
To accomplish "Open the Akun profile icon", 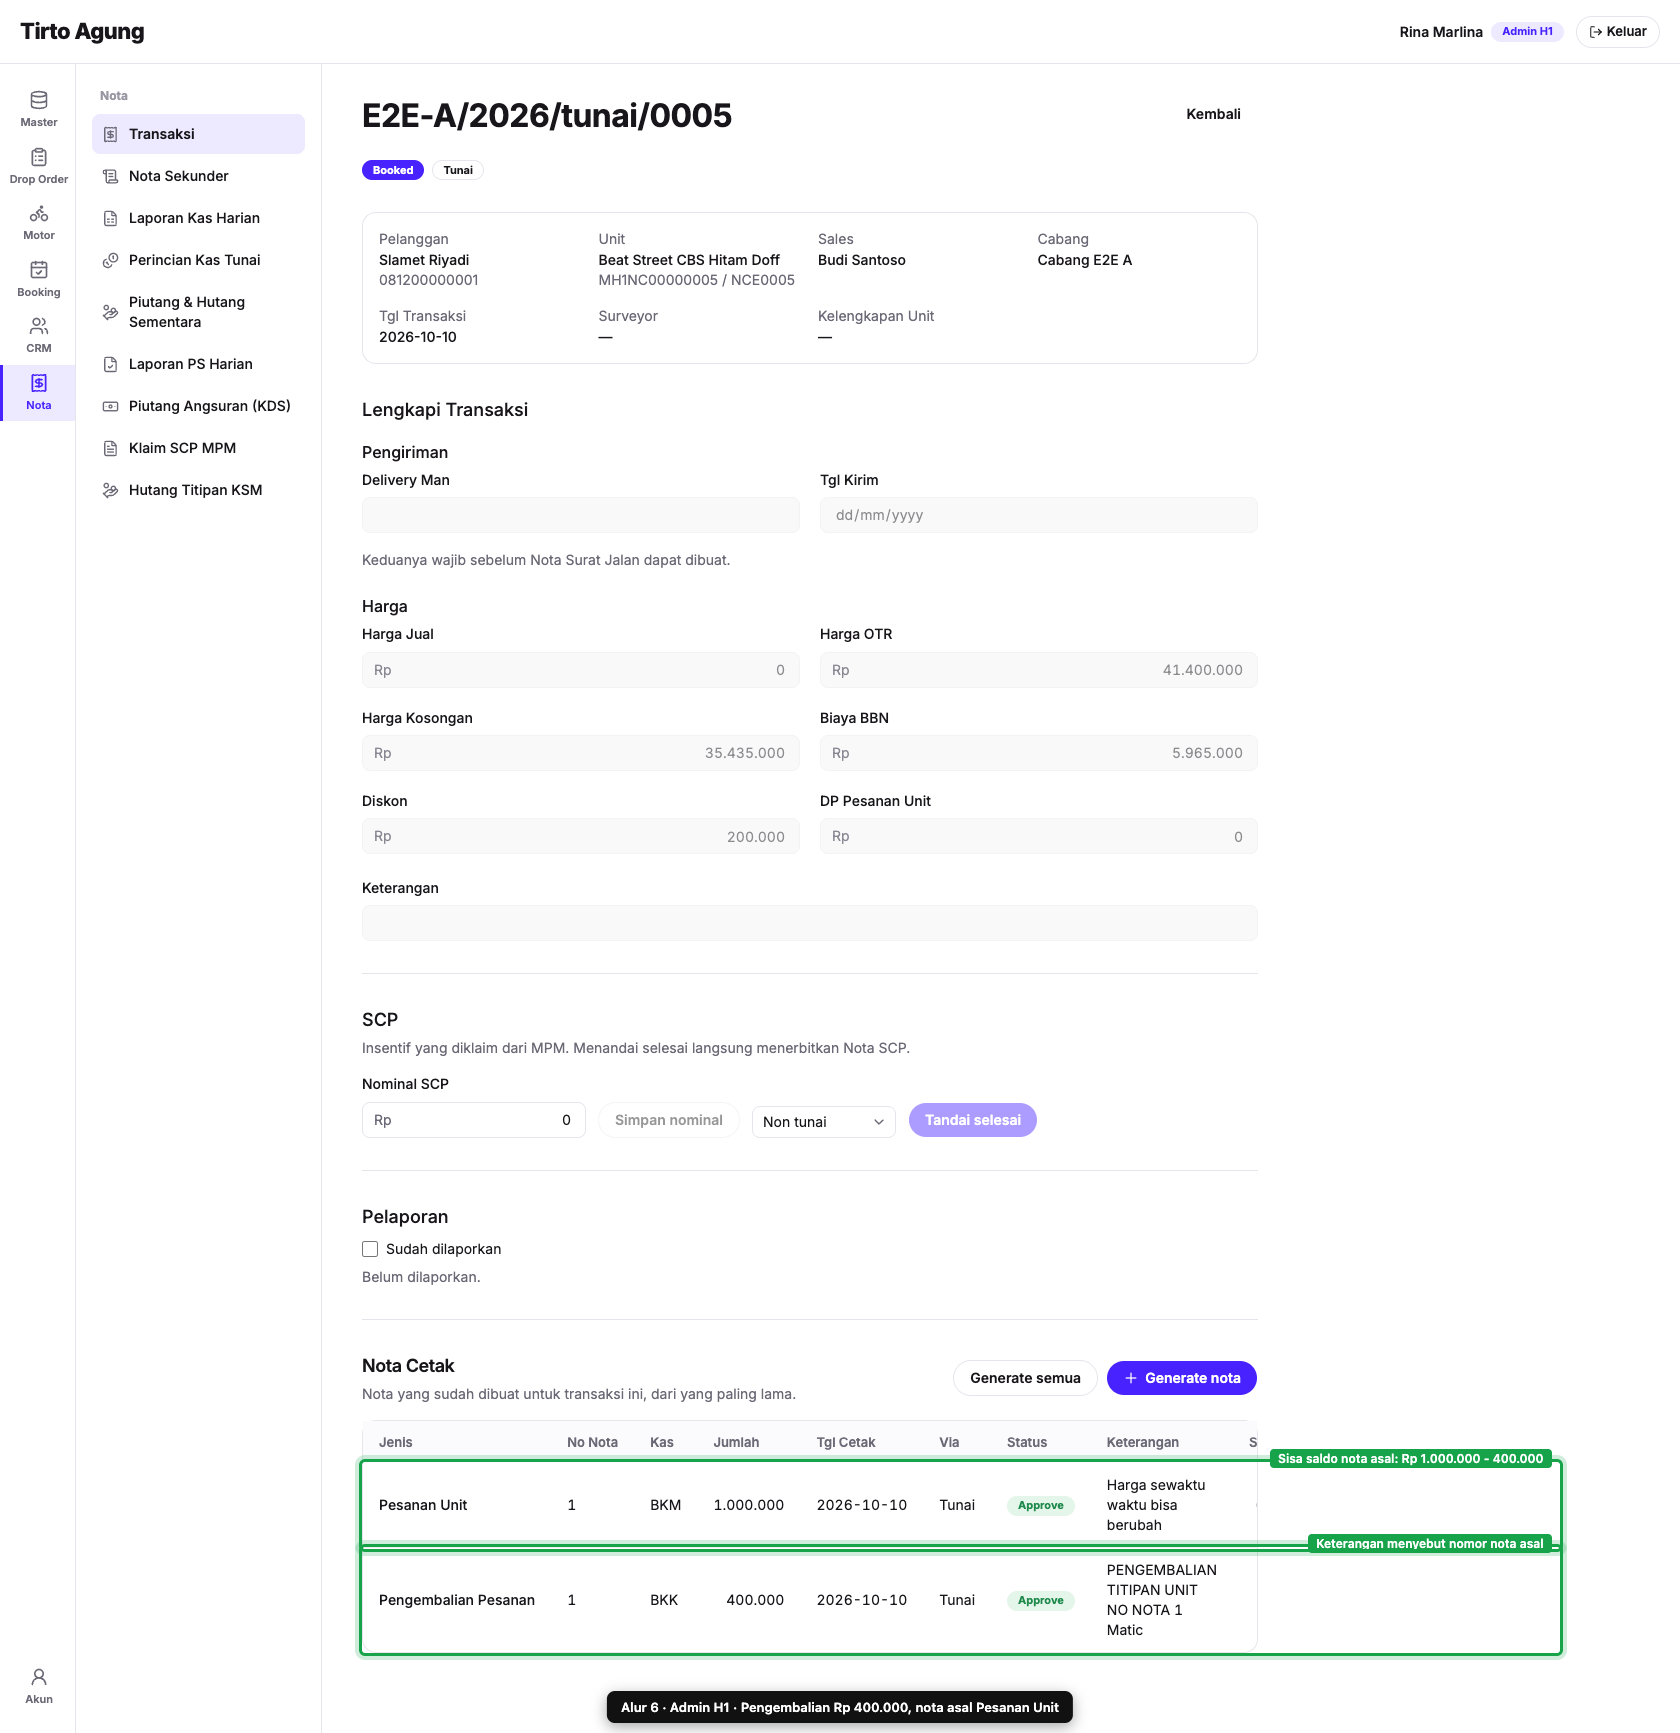I will [39, 1677].
